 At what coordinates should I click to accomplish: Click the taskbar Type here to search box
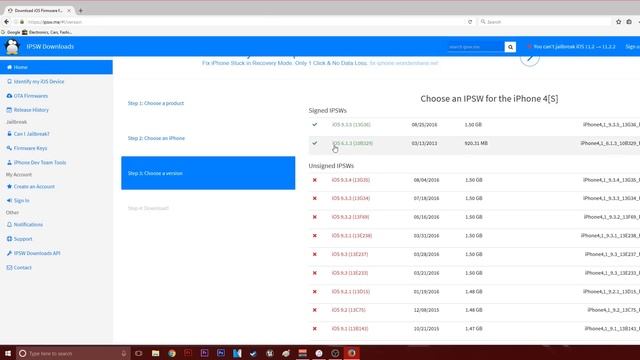73,353
